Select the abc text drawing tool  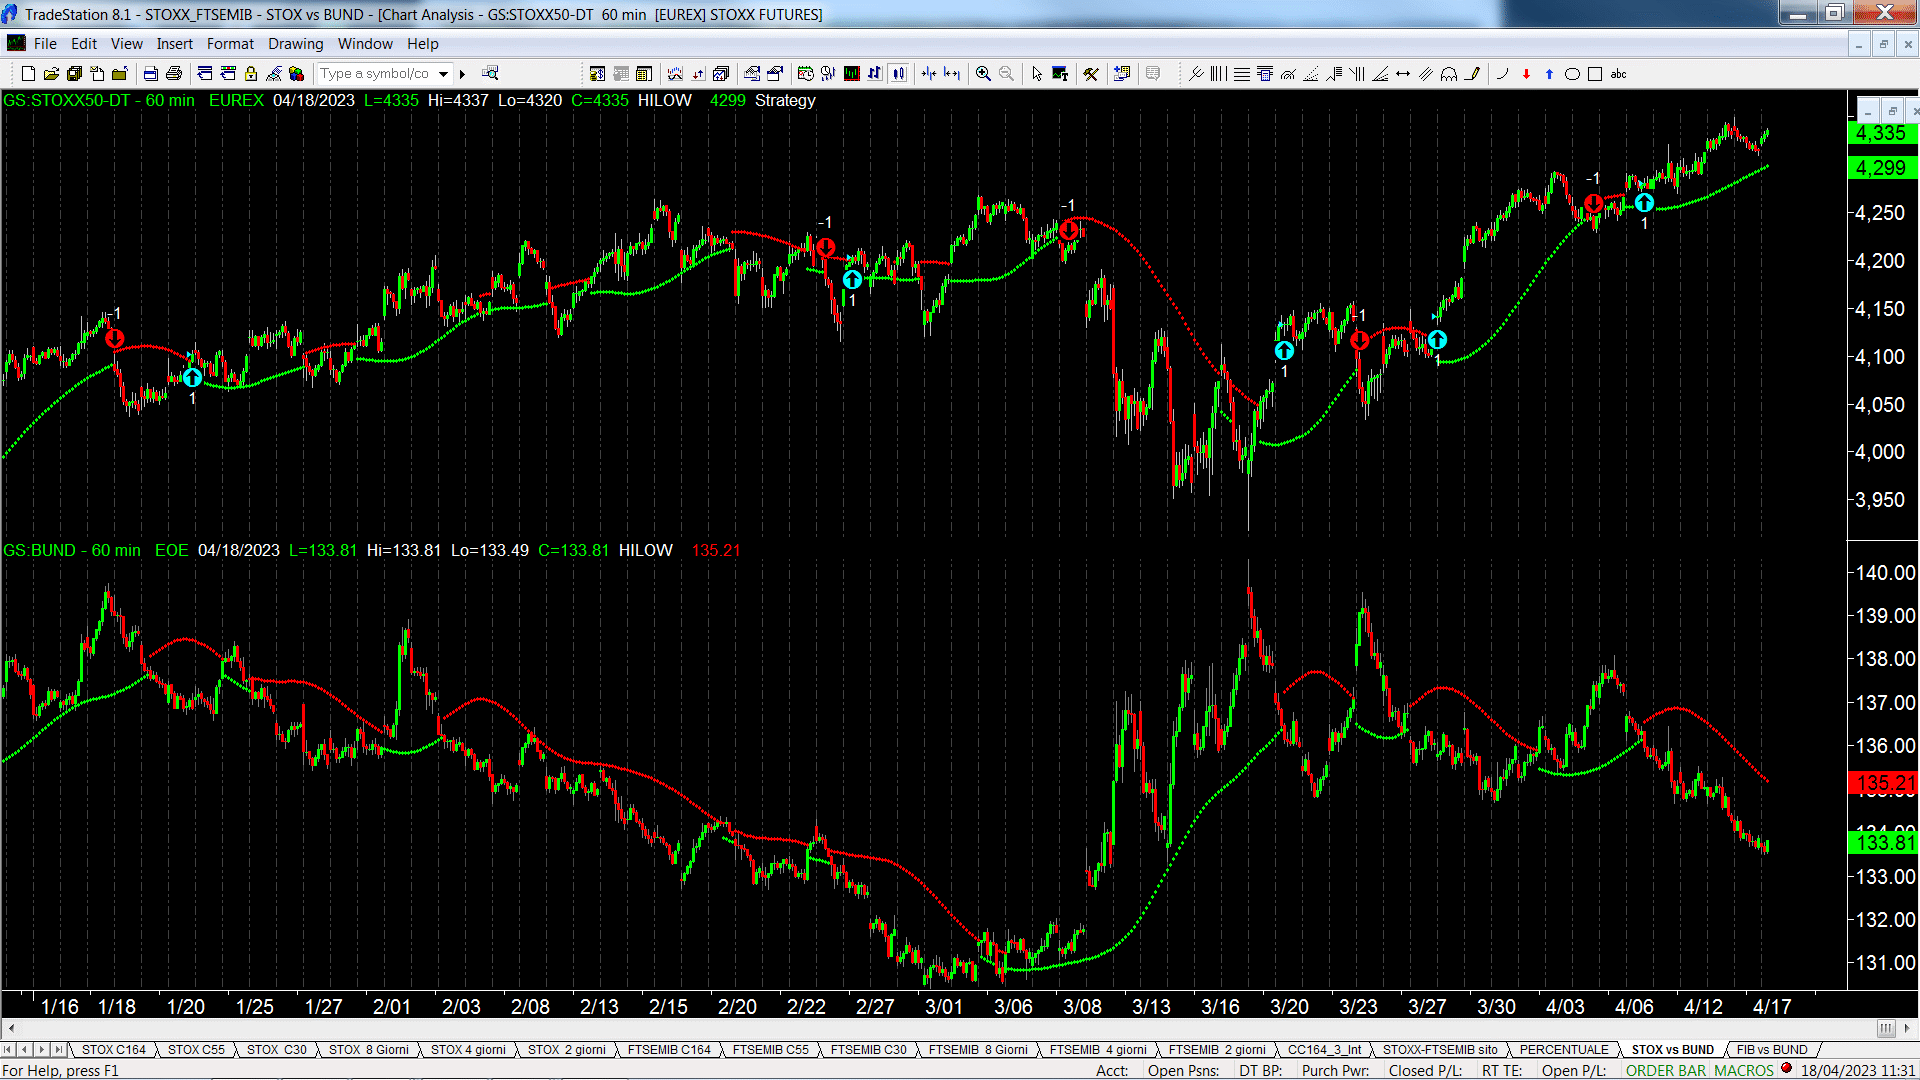click(x=1619, y=74)
